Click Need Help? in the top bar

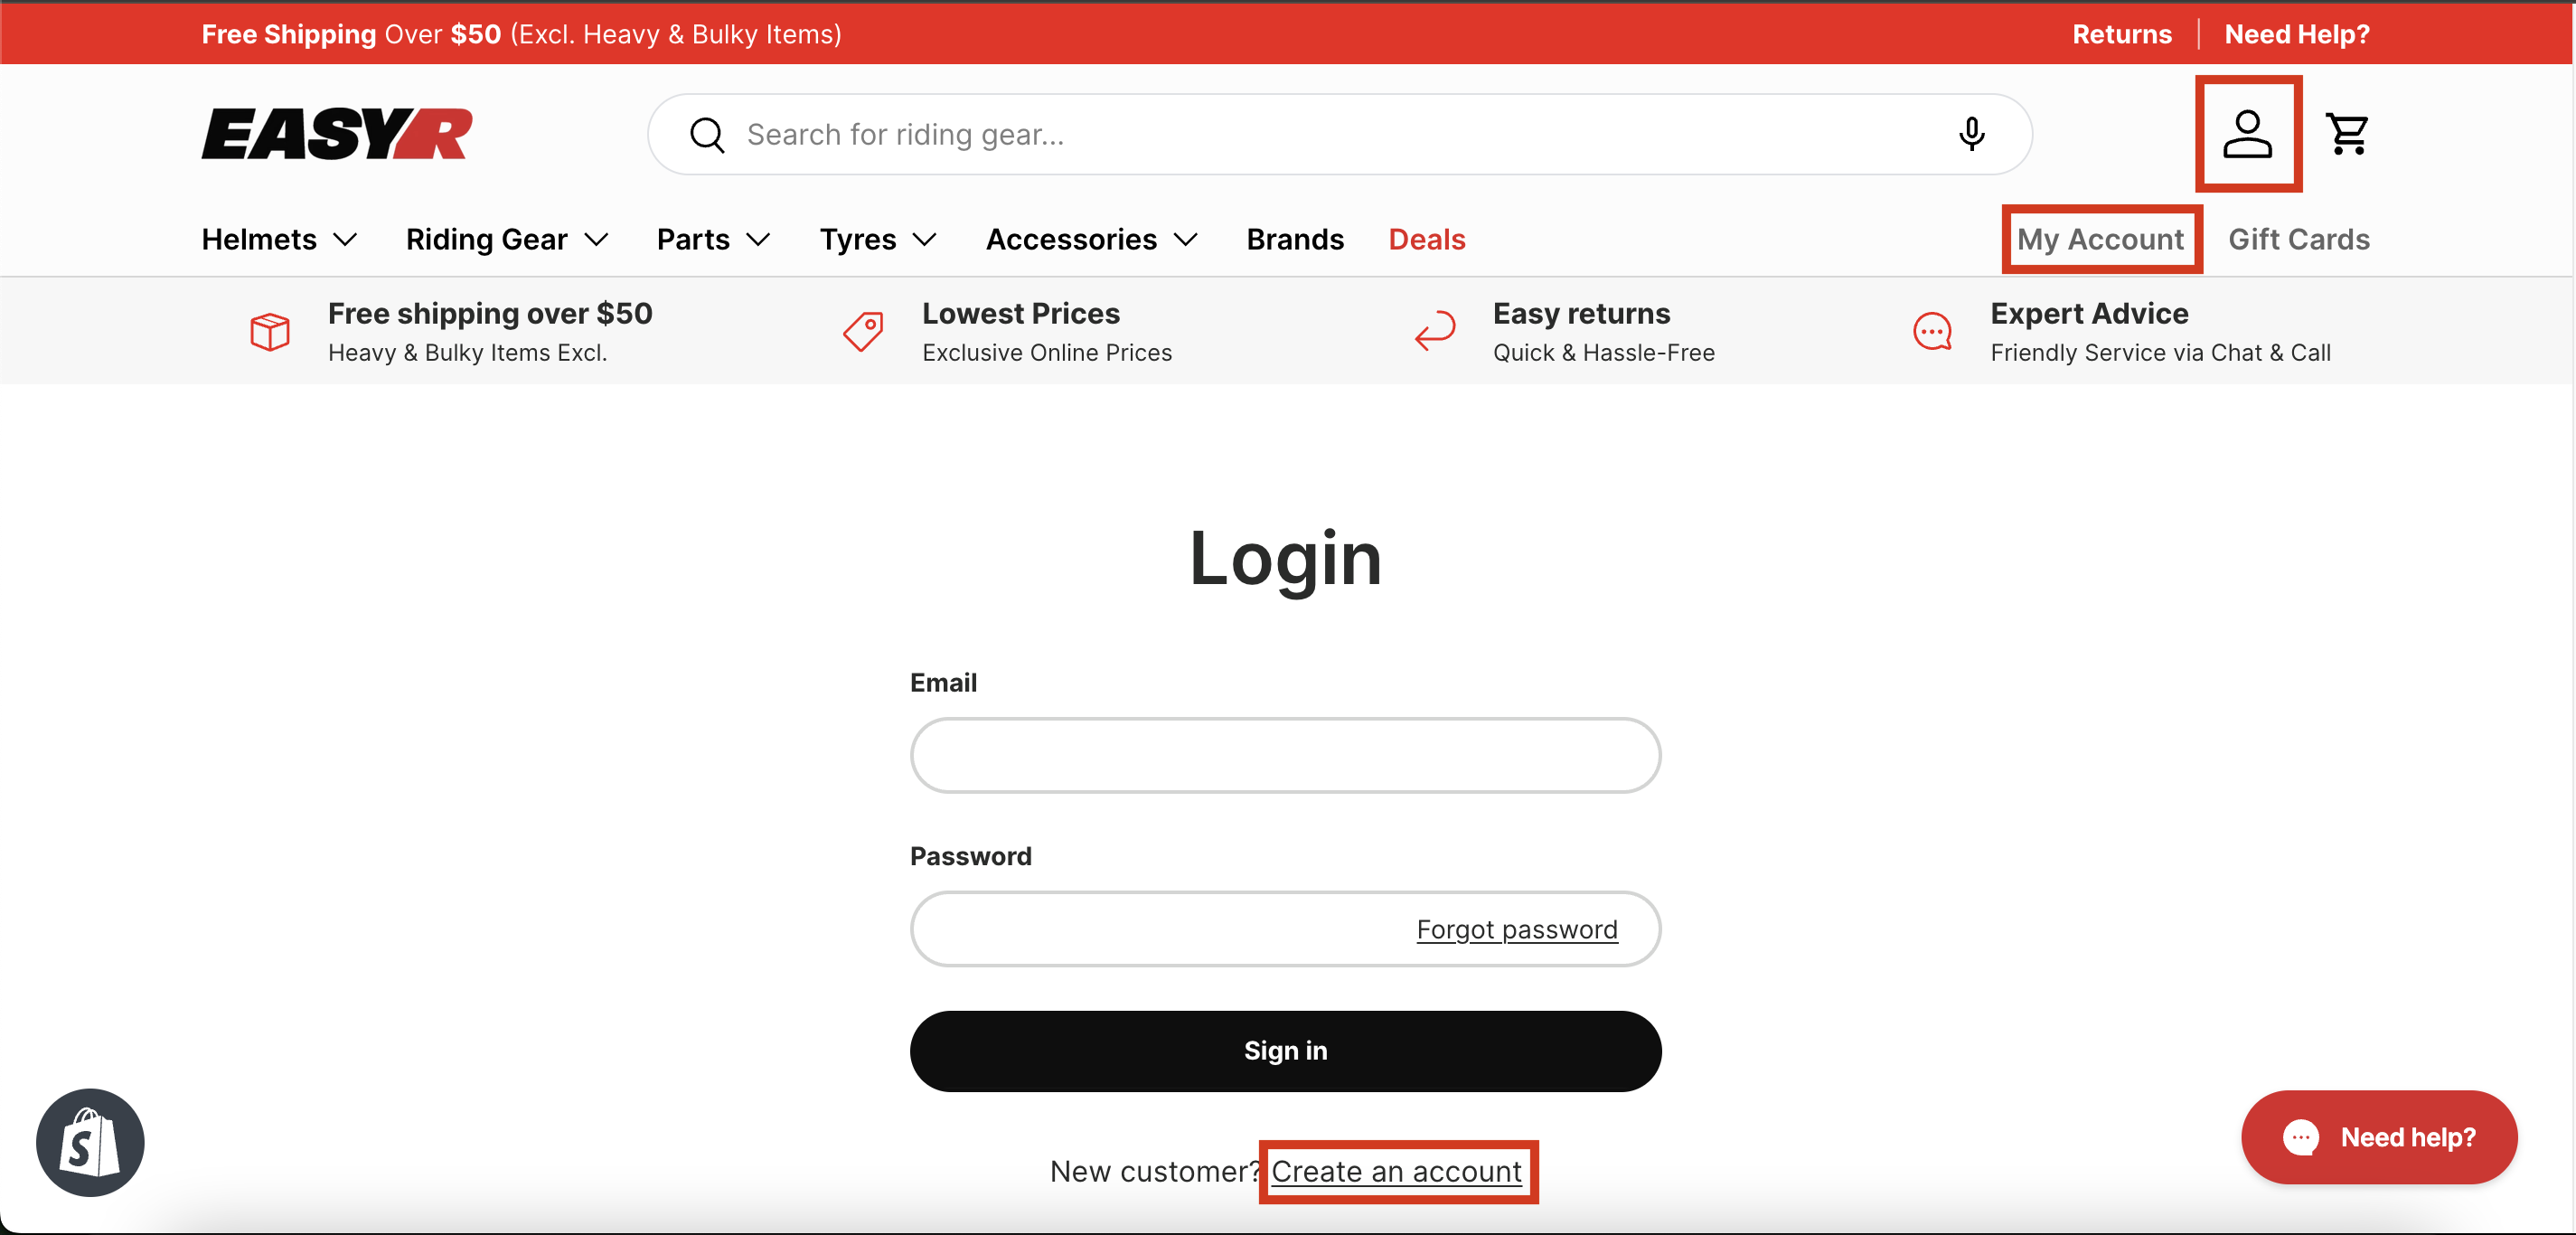pyautogui.click(x=2297, y=34)
